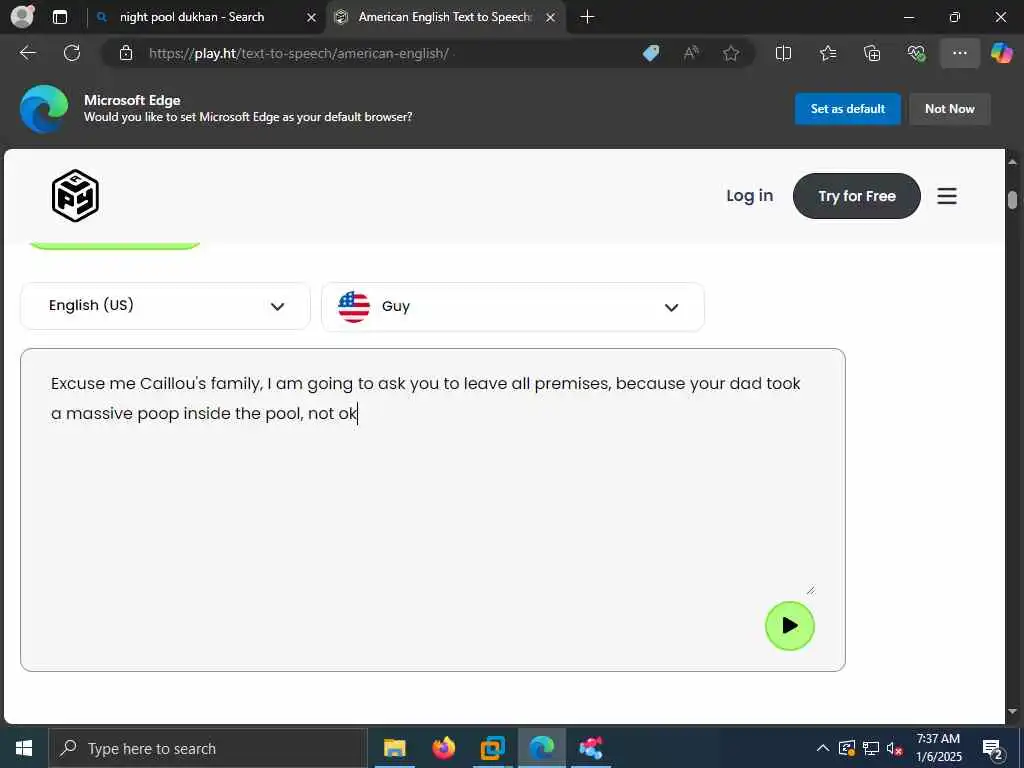Open the Windows Start menu
The height and width of the screenshot is (768, 1024).
[24, 748]
